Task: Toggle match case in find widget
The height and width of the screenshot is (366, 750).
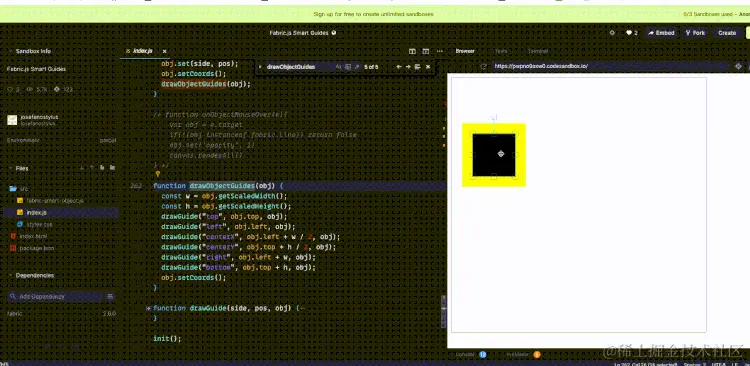Action: point(339,67)
